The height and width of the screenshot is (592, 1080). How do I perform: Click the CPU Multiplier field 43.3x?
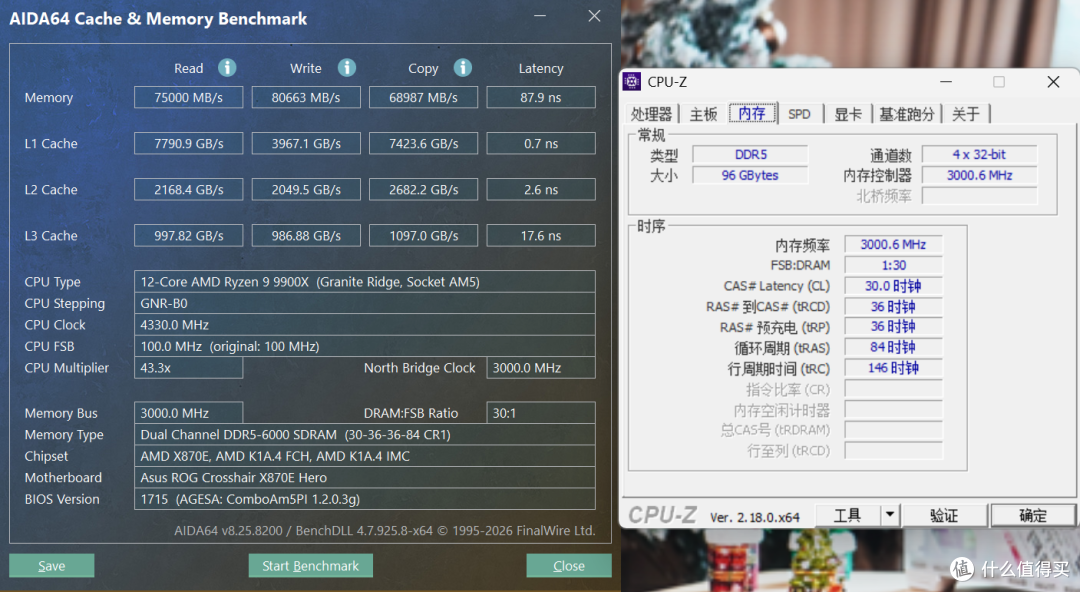(189, 368)
